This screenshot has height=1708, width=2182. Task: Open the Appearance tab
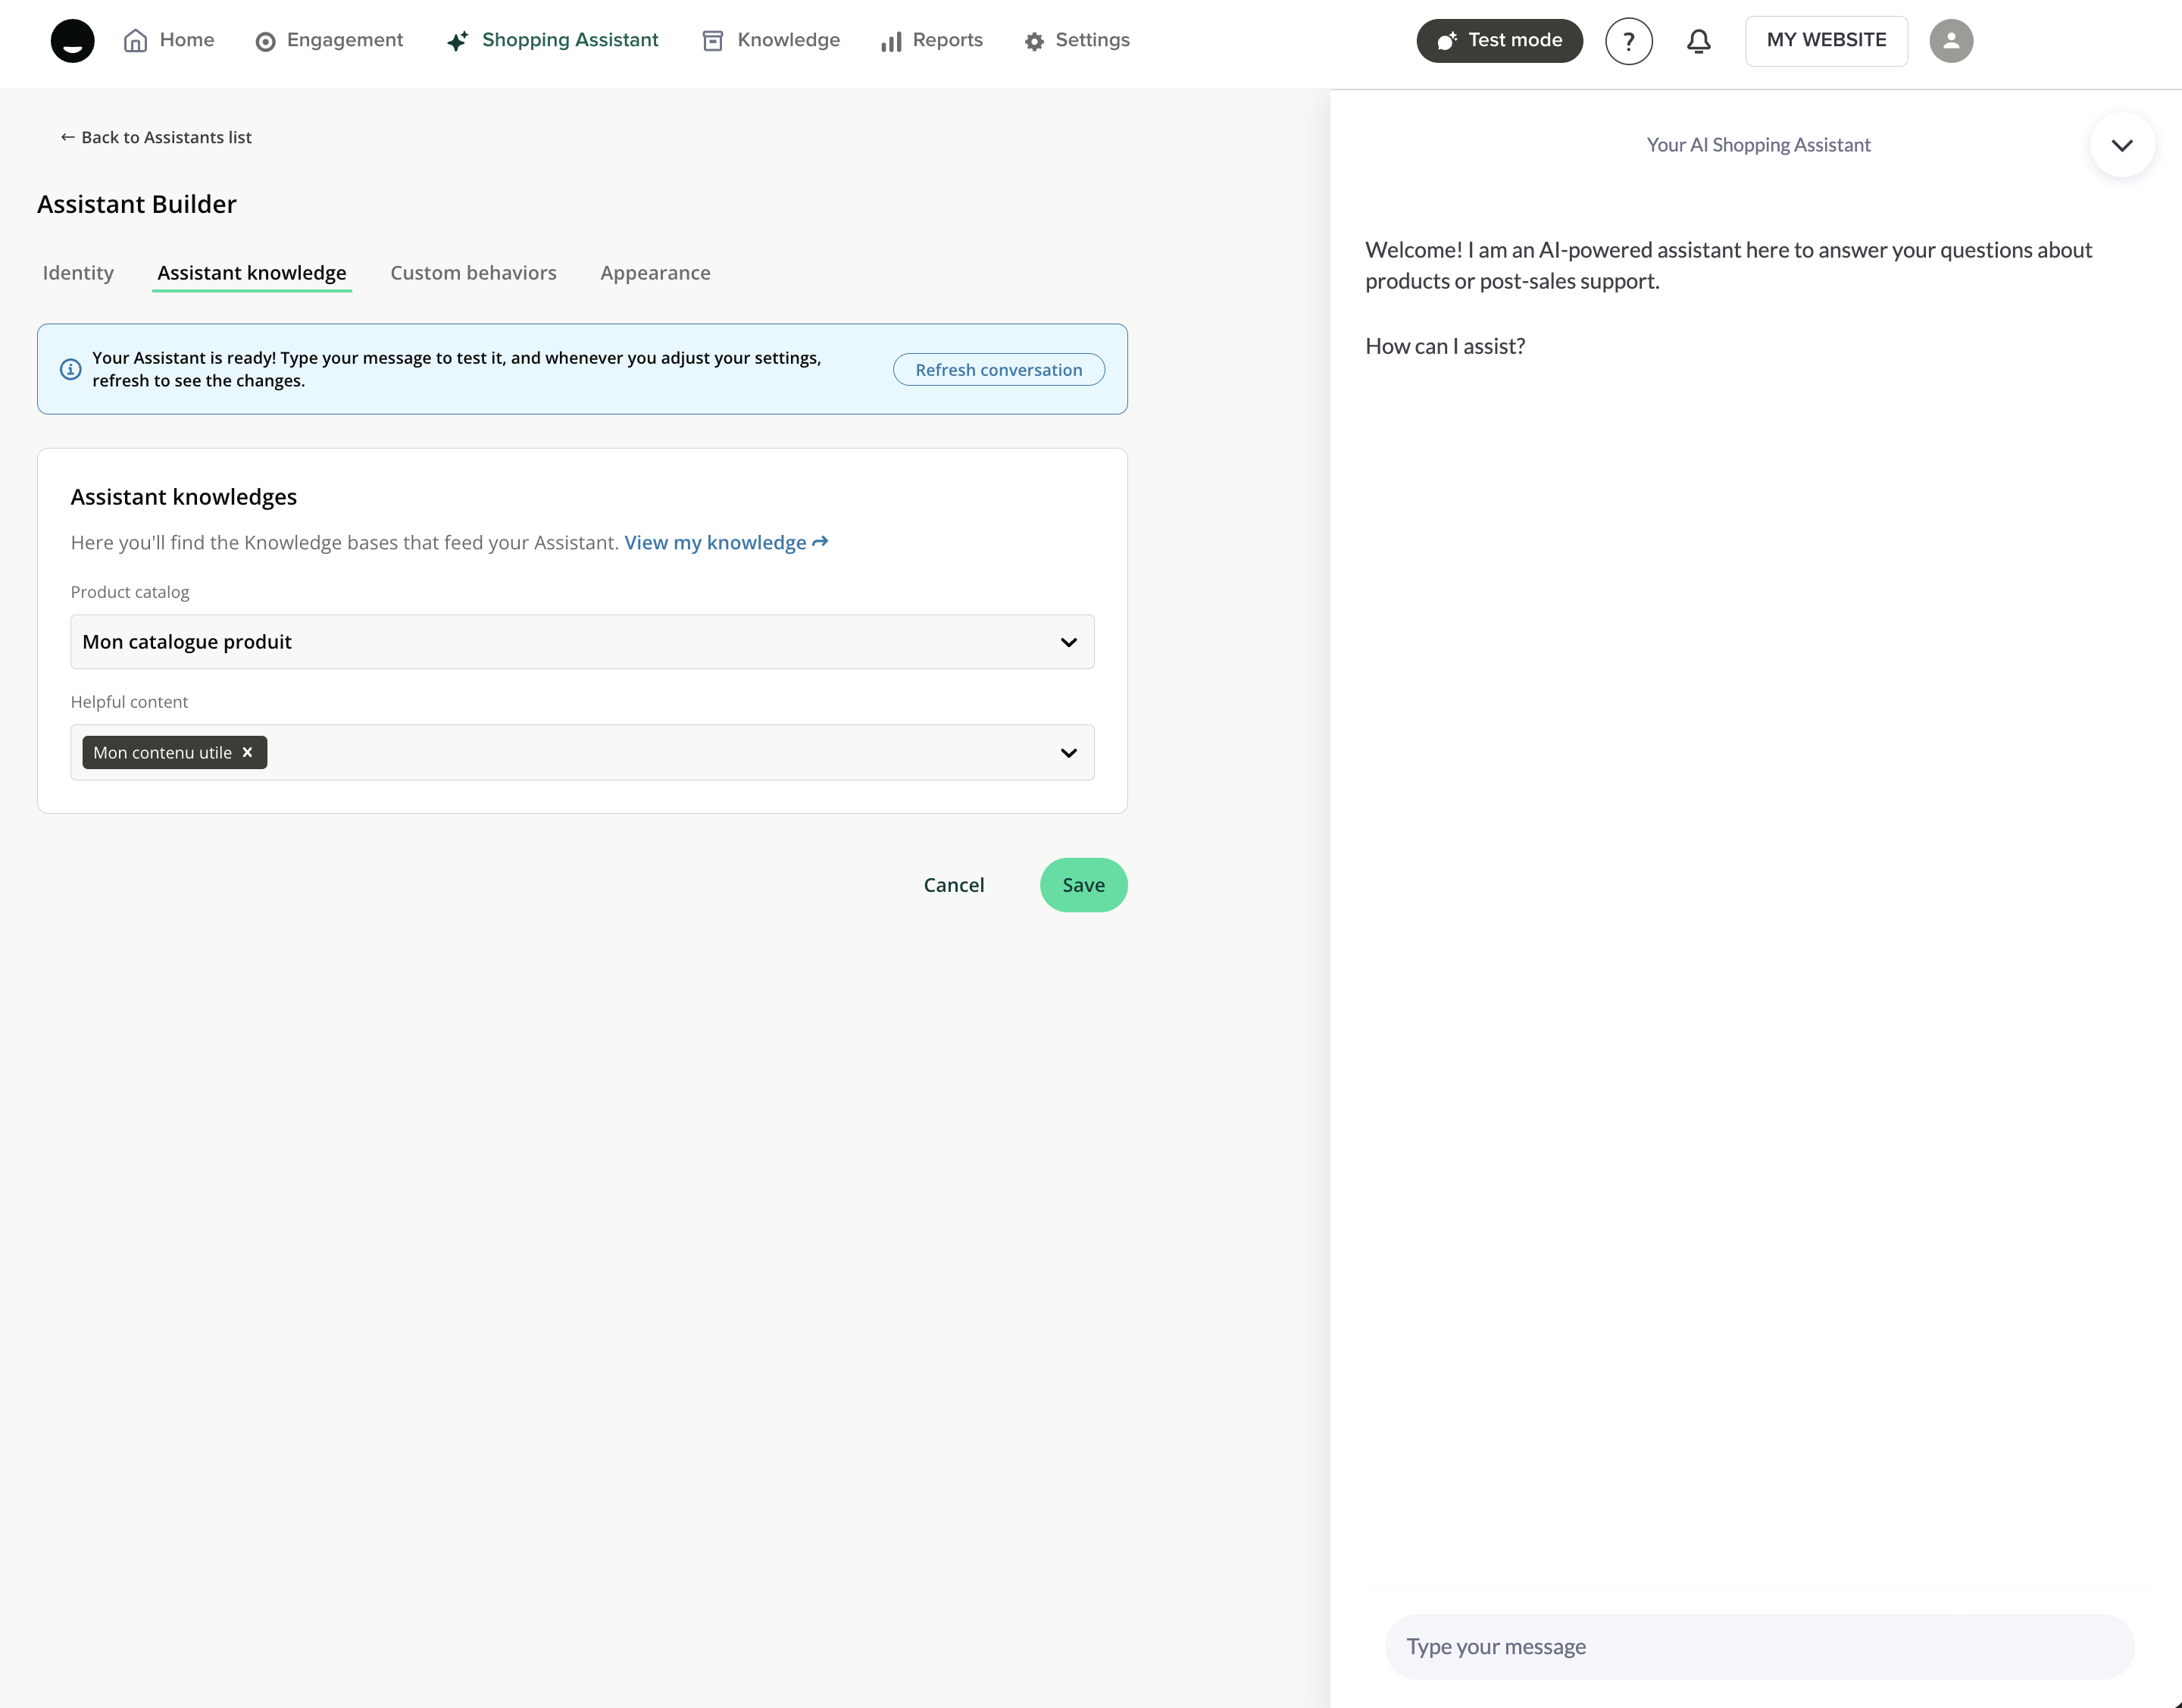point(655,273)
